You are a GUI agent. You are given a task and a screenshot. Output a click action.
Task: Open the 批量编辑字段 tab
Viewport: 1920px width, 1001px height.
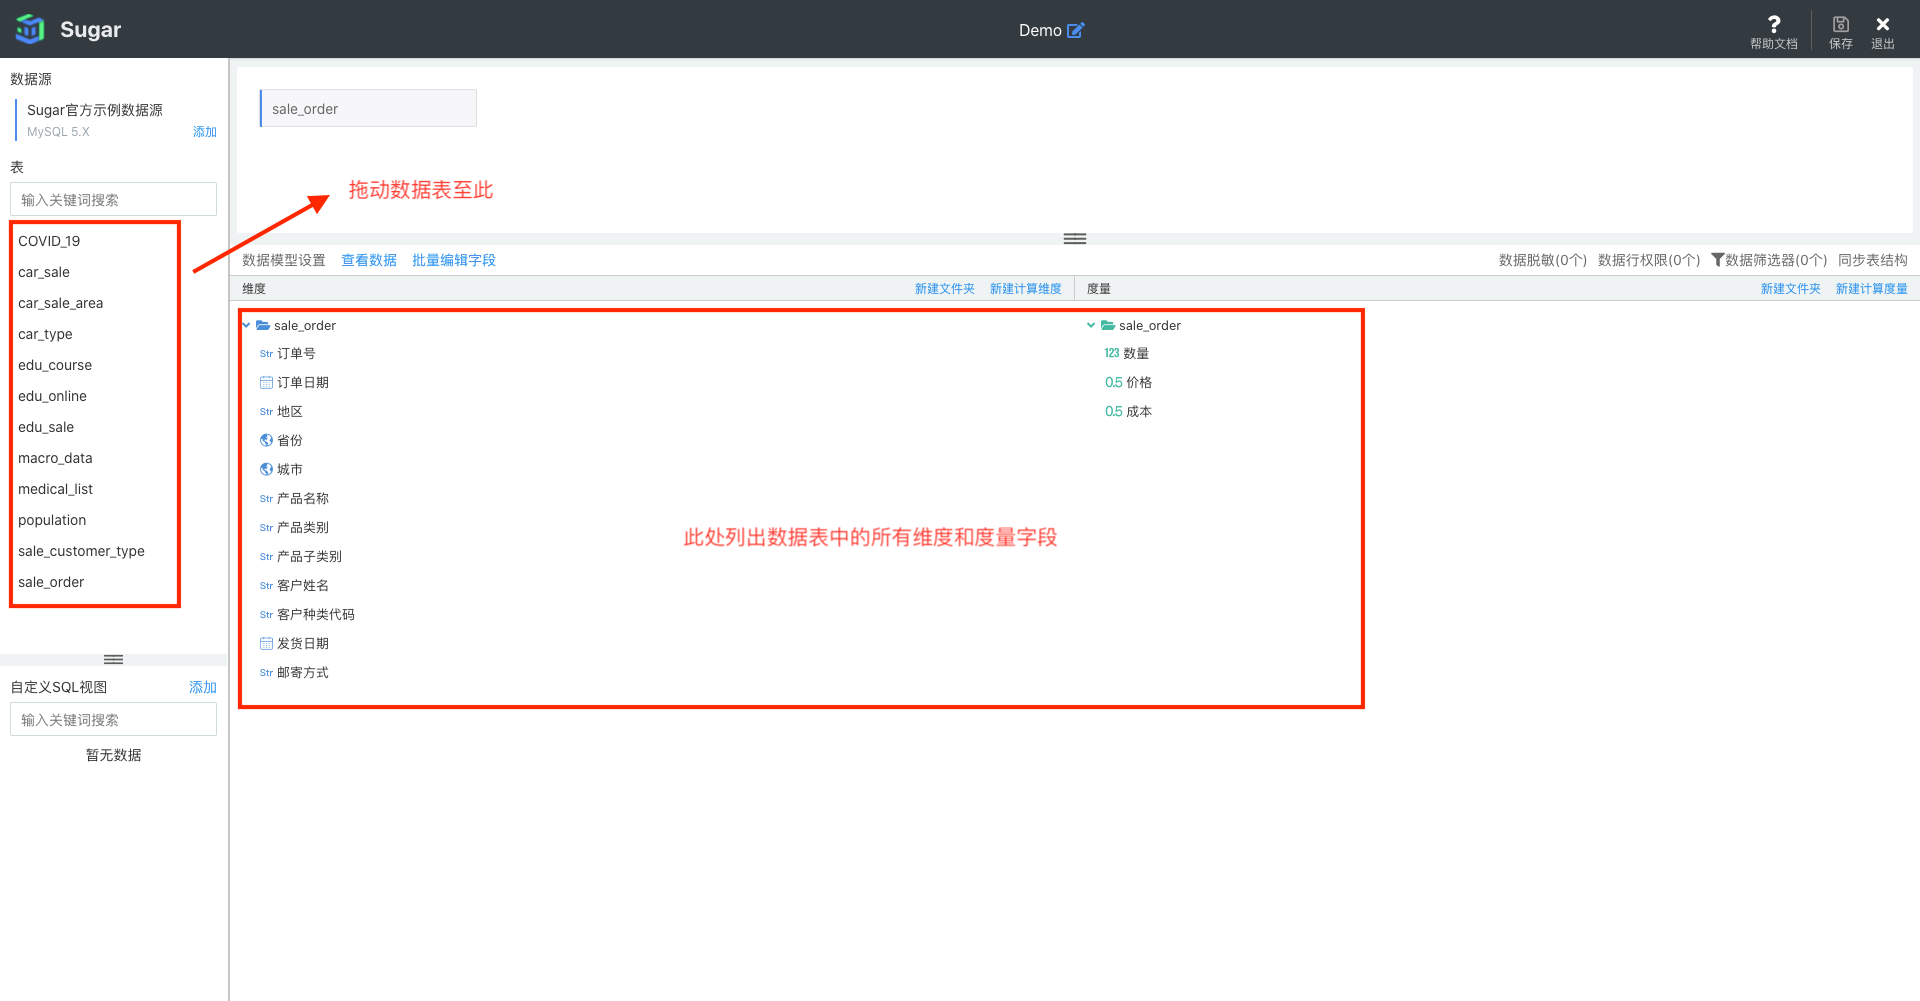click(454, 260)
